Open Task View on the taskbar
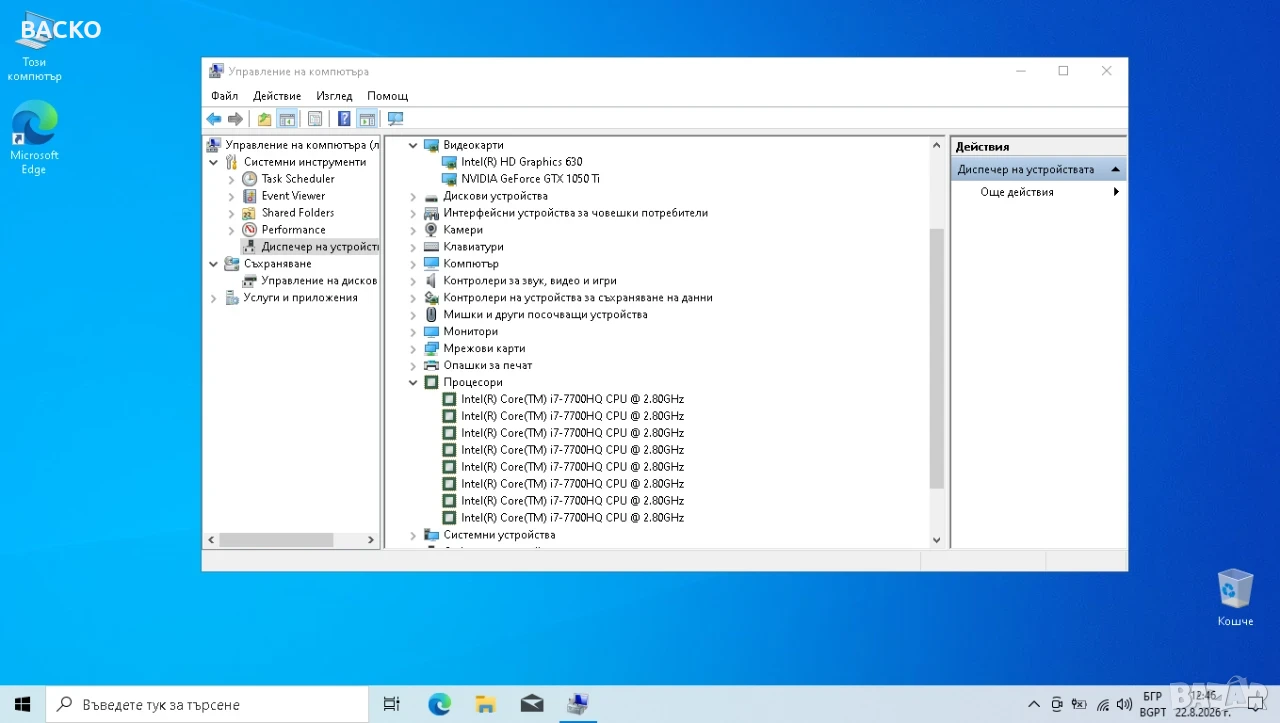This screenshot has width=1280, height=723. pos(392,704)
